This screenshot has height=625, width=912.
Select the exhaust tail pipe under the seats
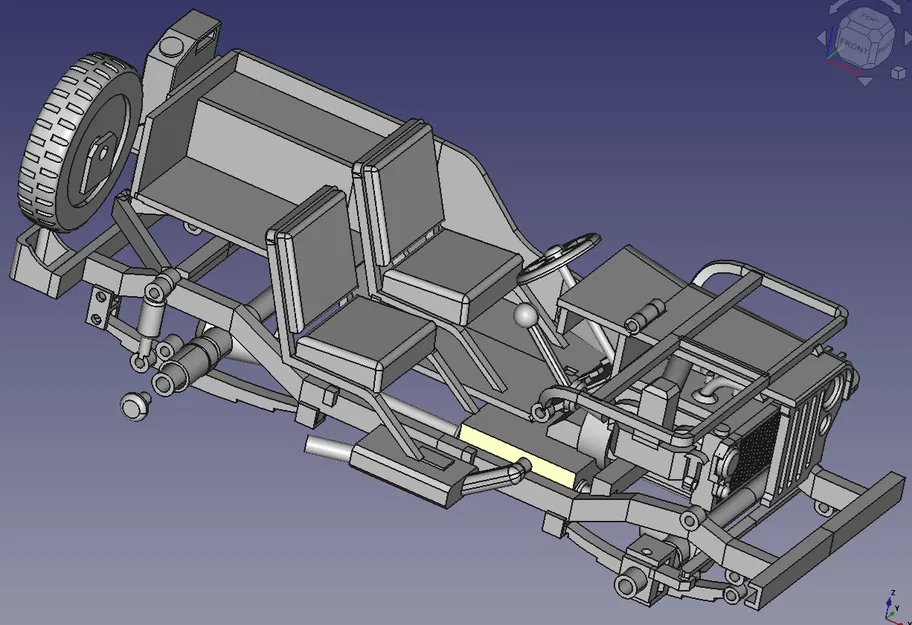click(x=329, y=448)
